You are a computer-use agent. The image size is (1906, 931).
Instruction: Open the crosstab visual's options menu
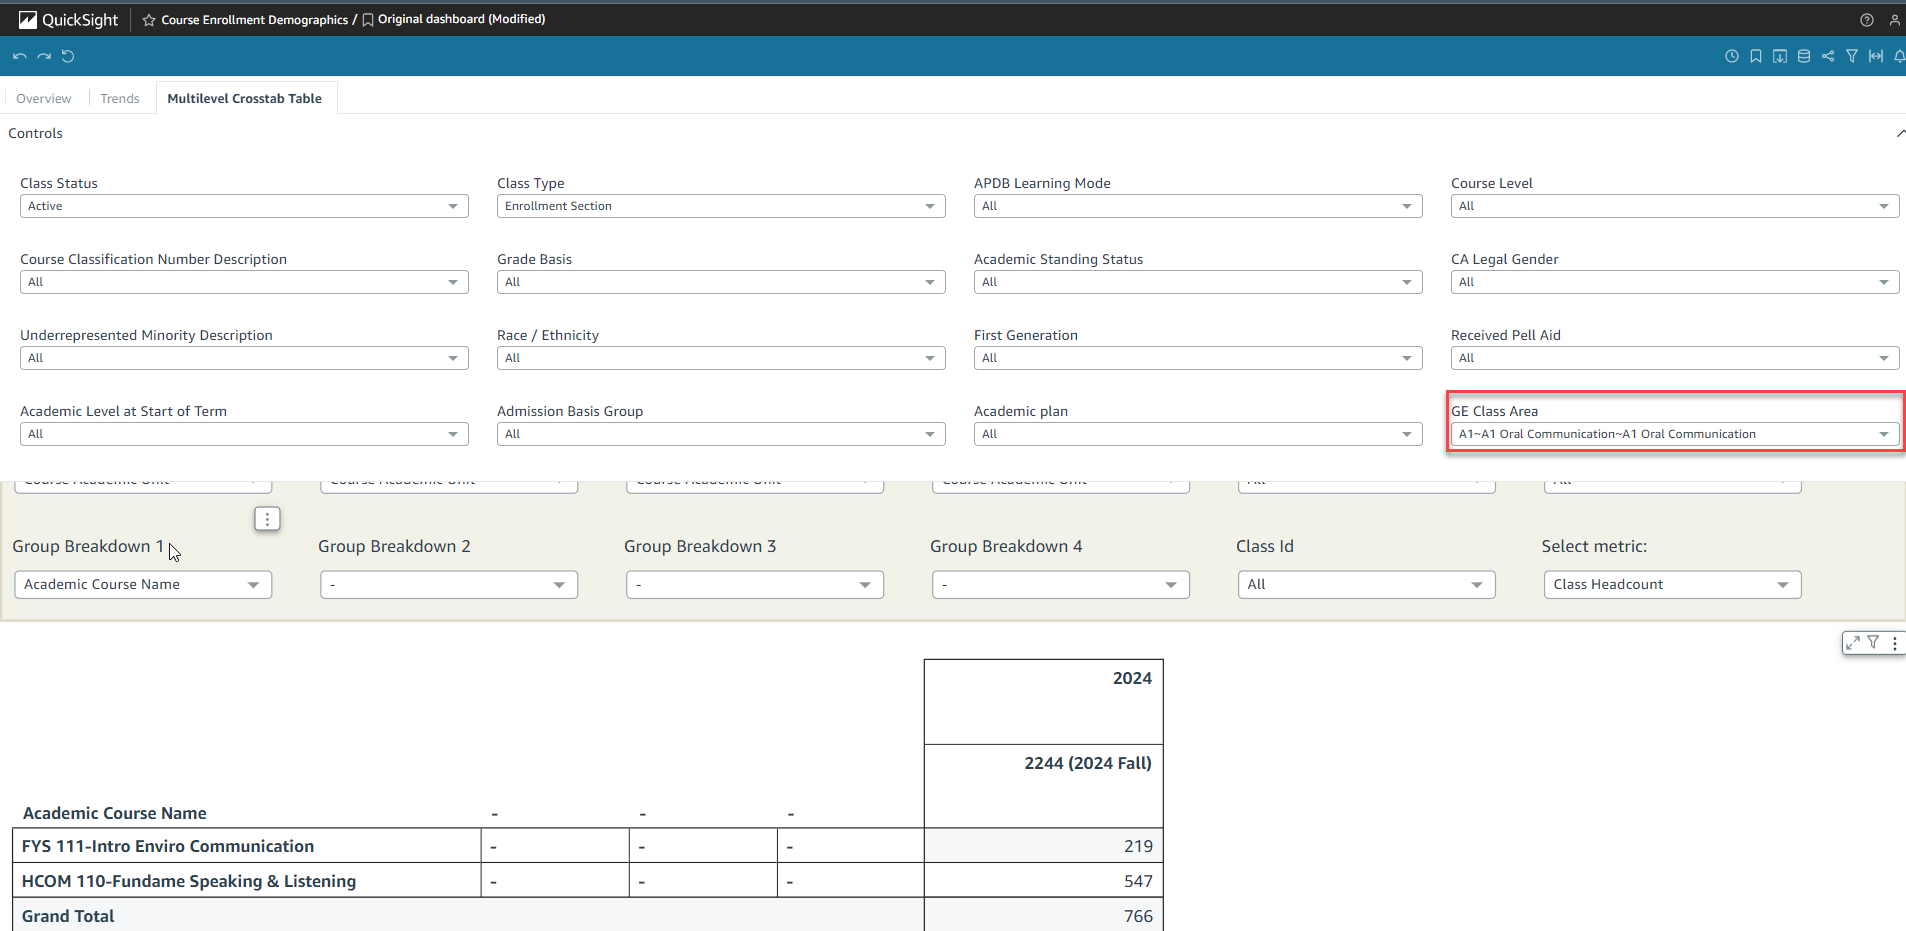point(1895,643)
